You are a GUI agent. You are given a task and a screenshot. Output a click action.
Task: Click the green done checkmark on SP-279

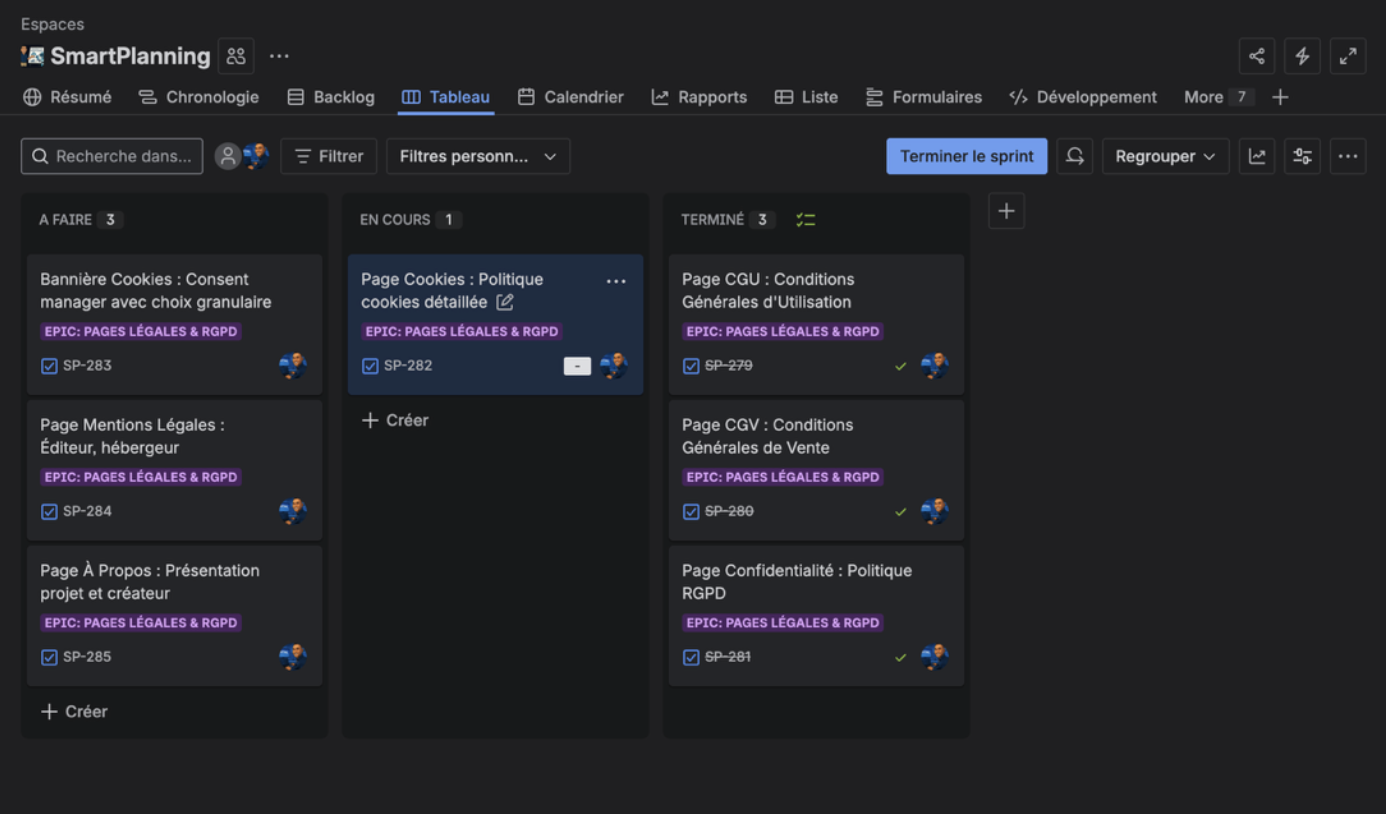[x=900, y=366]
